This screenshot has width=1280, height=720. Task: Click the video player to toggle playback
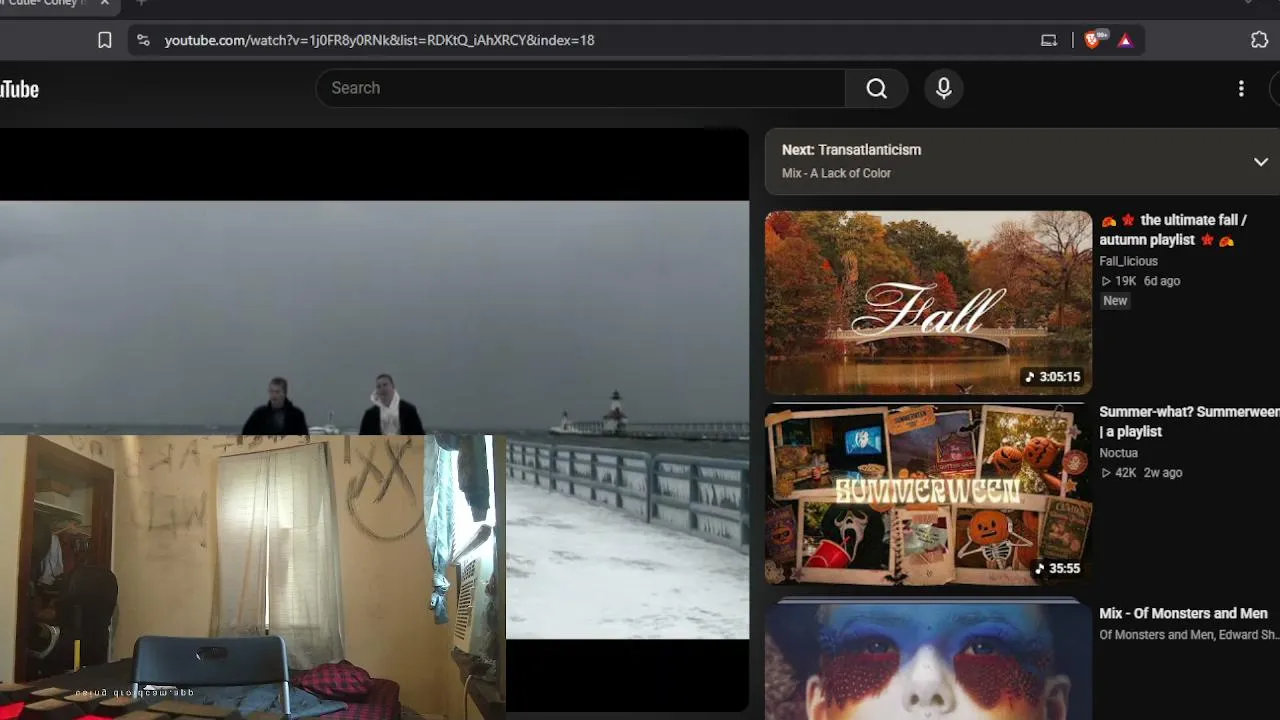click(x=374, y=420)
